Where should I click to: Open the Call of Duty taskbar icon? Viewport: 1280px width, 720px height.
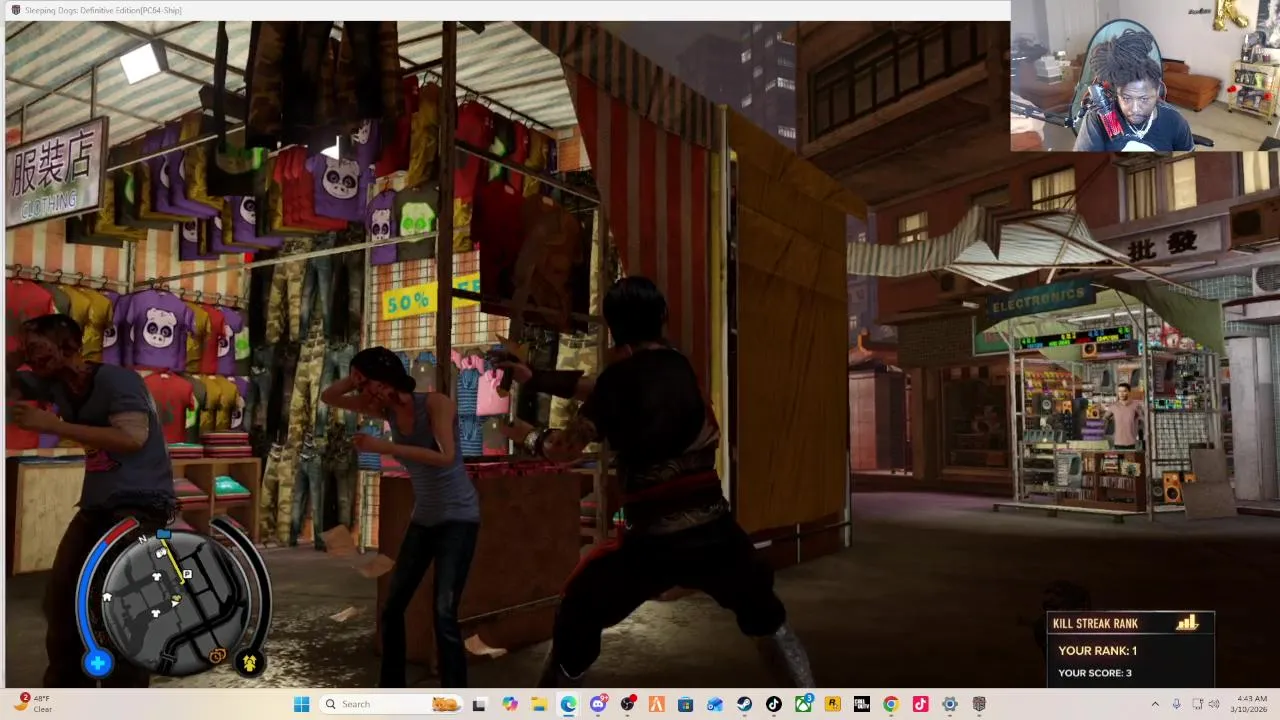point(861,704)
